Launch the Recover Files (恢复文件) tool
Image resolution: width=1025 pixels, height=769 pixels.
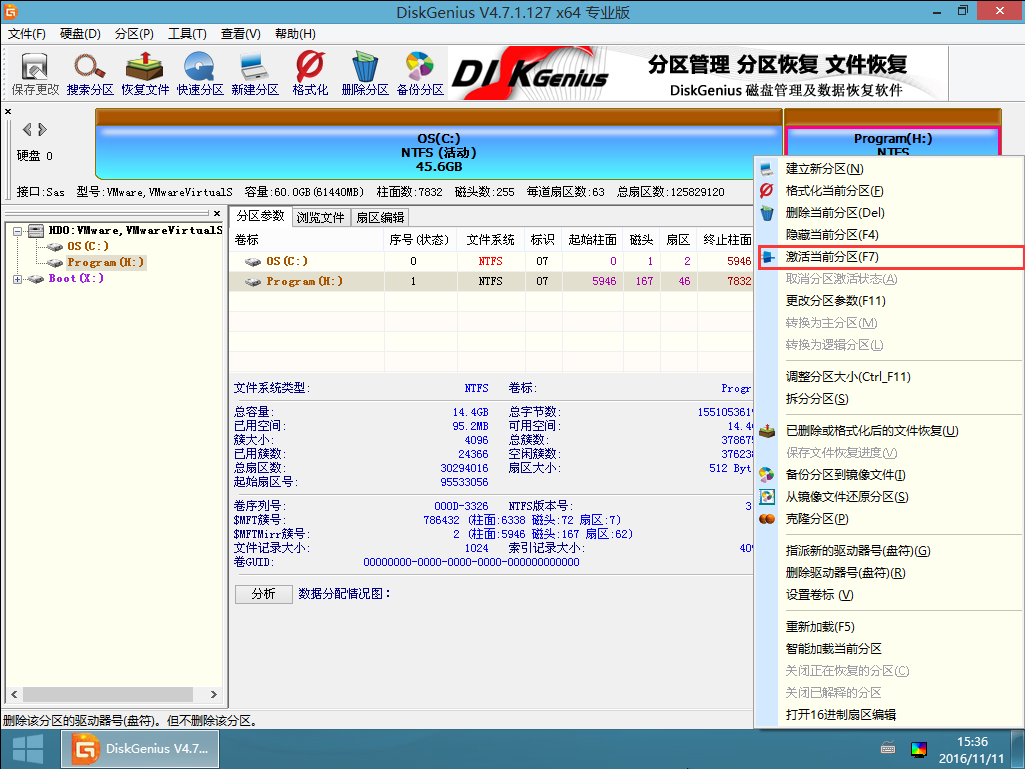145,74
